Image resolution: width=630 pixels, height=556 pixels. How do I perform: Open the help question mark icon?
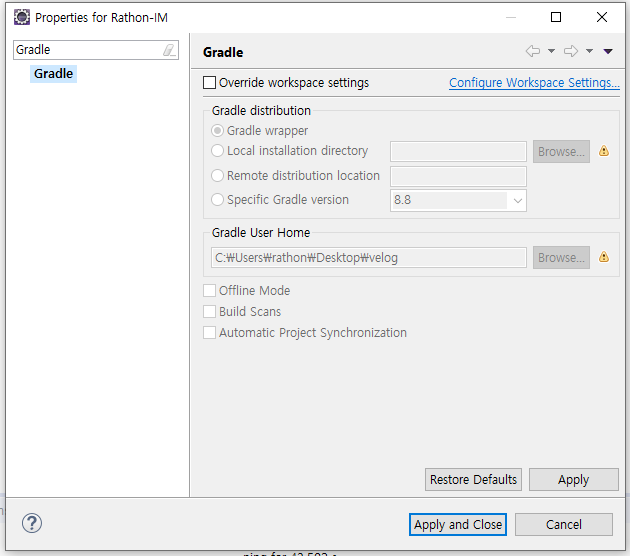[32, 523]
